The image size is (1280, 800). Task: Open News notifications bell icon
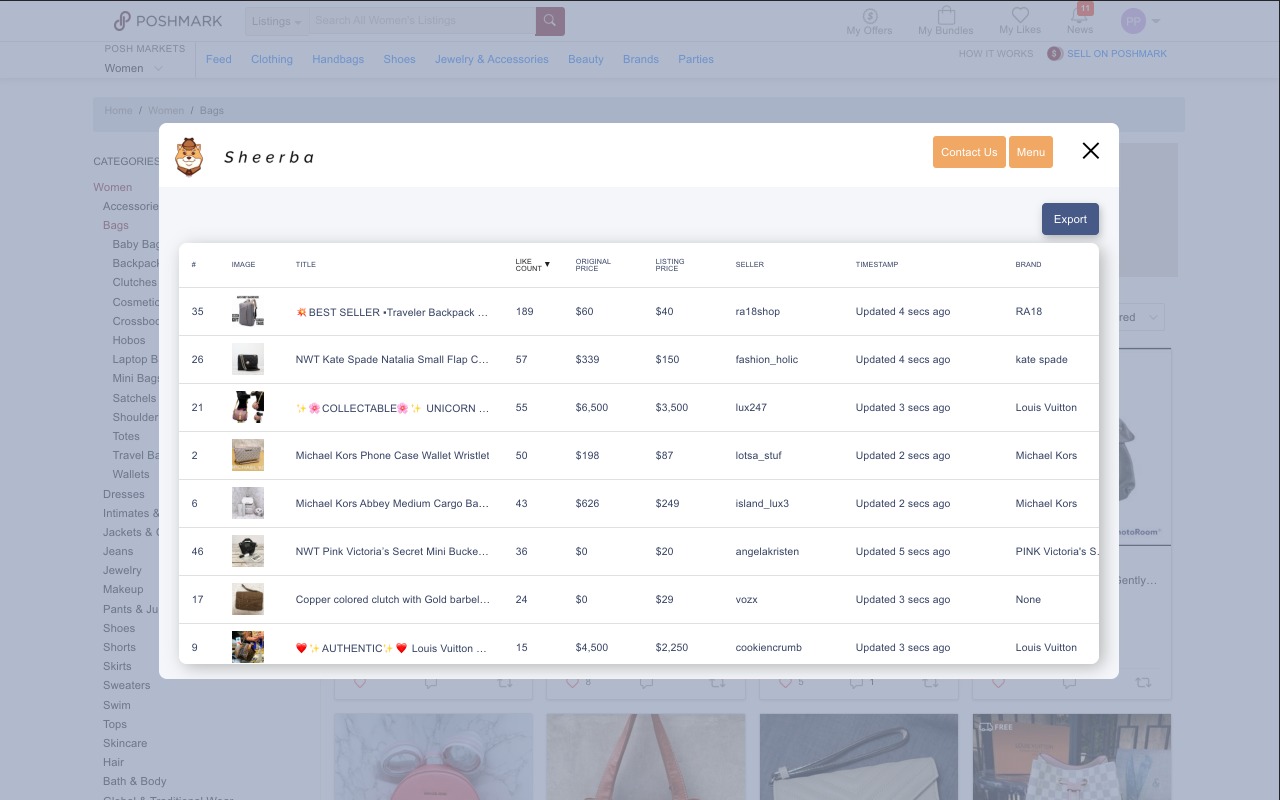[x=1079, y=17]
